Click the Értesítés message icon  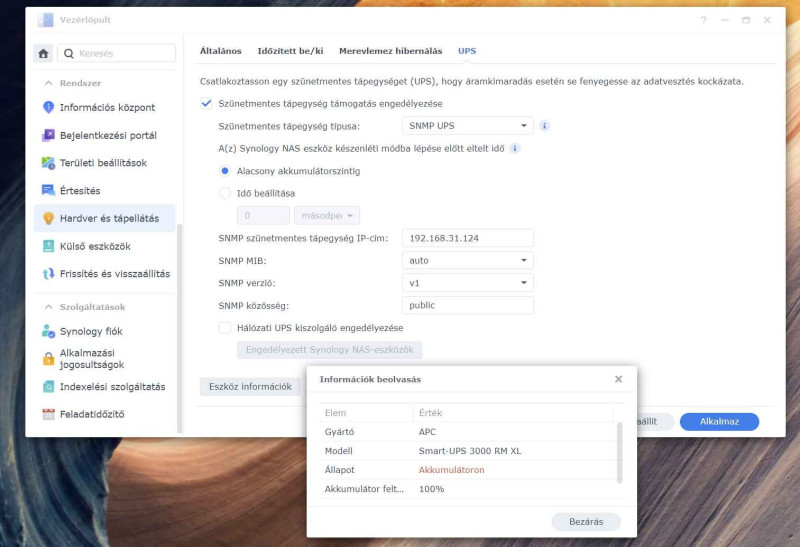click(x=48, y=190)
